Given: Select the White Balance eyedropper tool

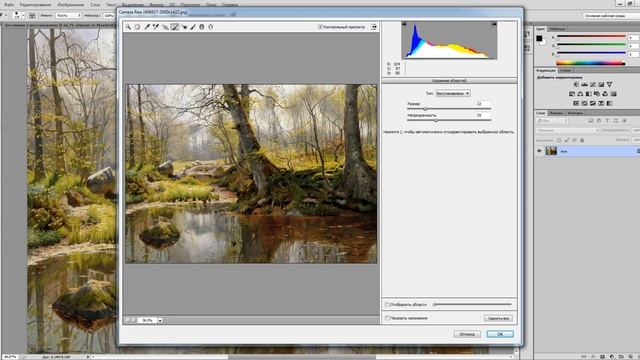Looking at the screenshot, I should click(147, 27).
